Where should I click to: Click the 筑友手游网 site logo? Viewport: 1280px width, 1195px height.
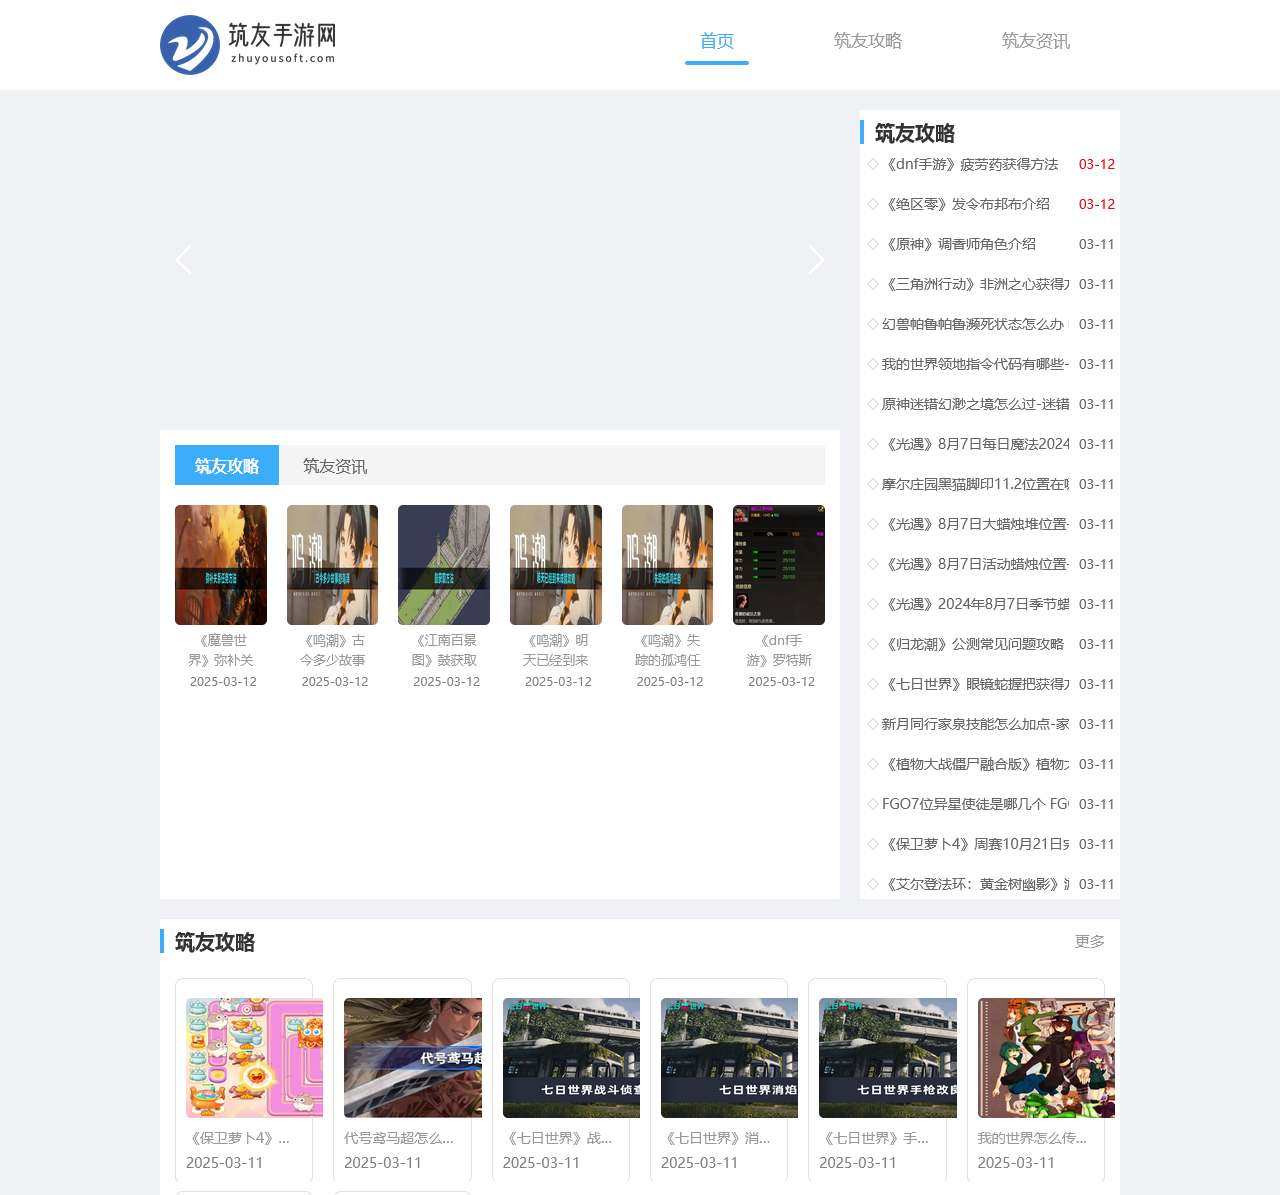(248, 45)
